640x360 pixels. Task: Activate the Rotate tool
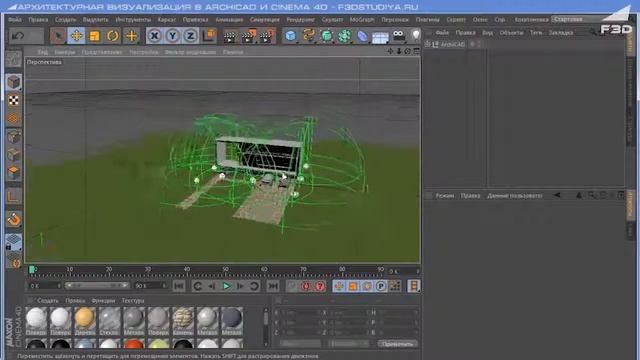coord(113,36)
